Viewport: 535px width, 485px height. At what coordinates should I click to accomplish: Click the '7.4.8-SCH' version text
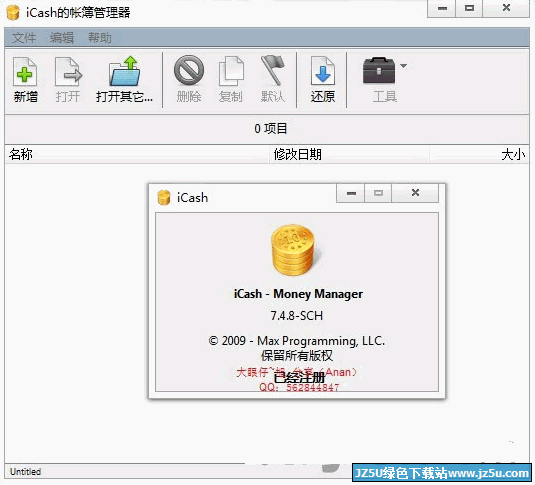point(297,316)
